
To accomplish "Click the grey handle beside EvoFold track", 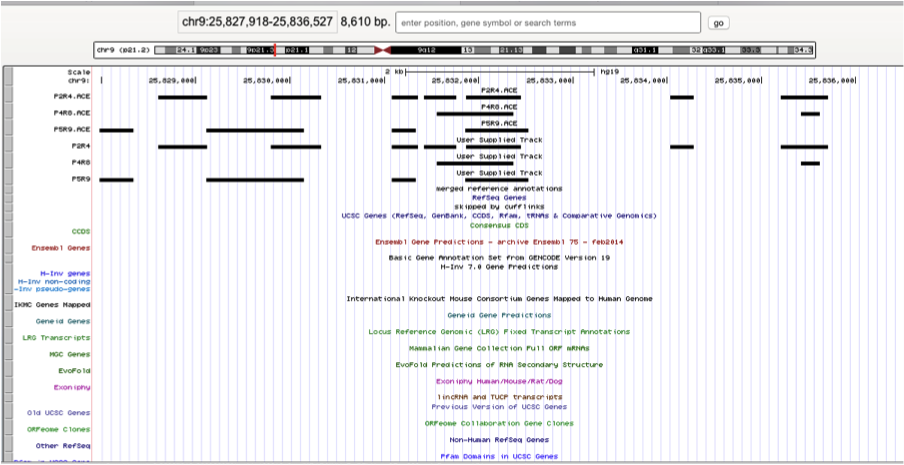I will [x=9, y=371].
